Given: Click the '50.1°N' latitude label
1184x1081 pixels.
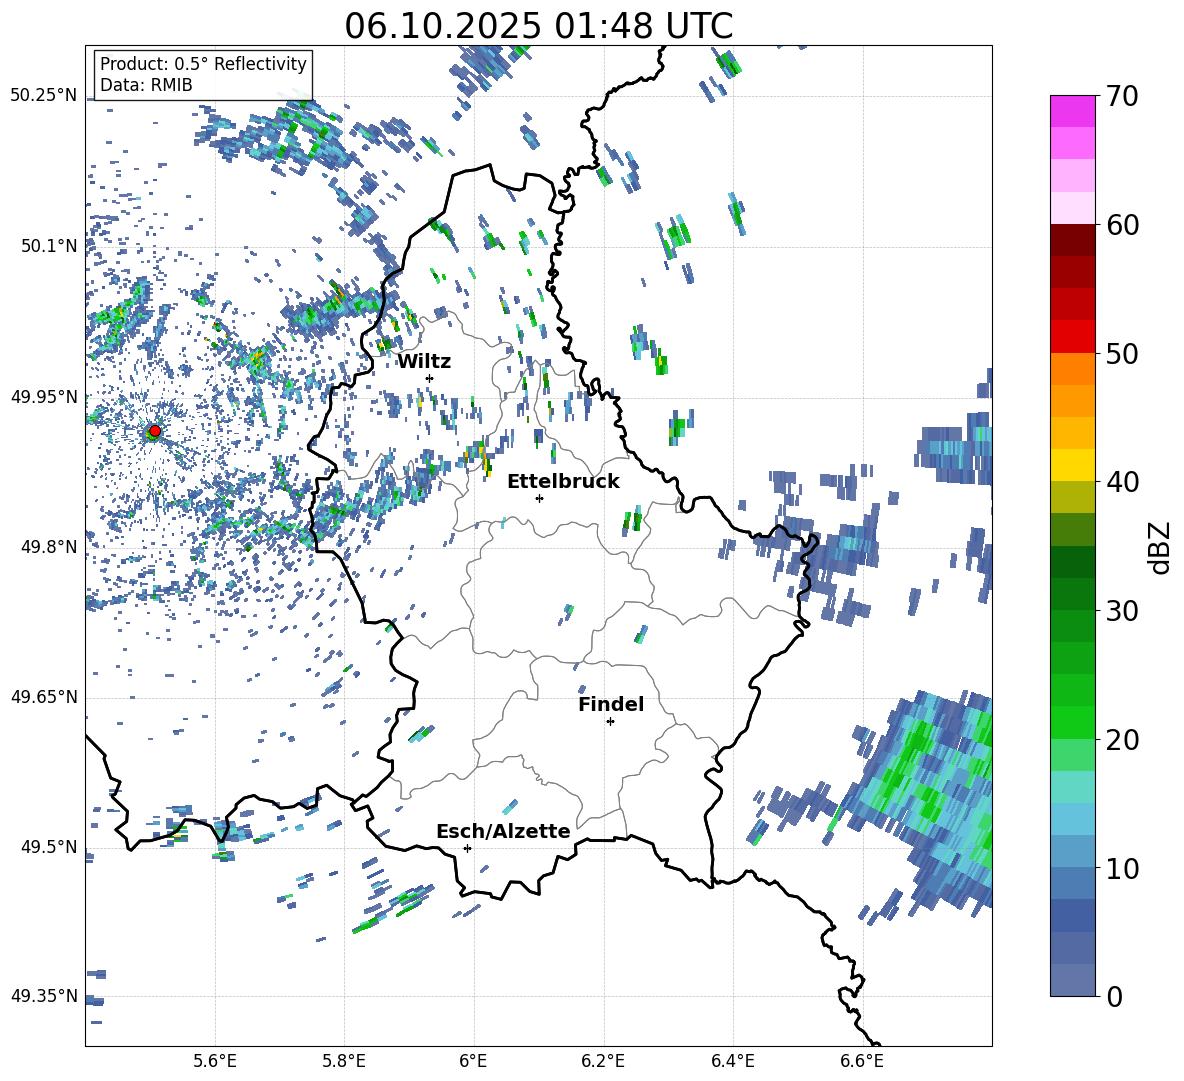Looking at the screenshot, I should coord(49,246).
